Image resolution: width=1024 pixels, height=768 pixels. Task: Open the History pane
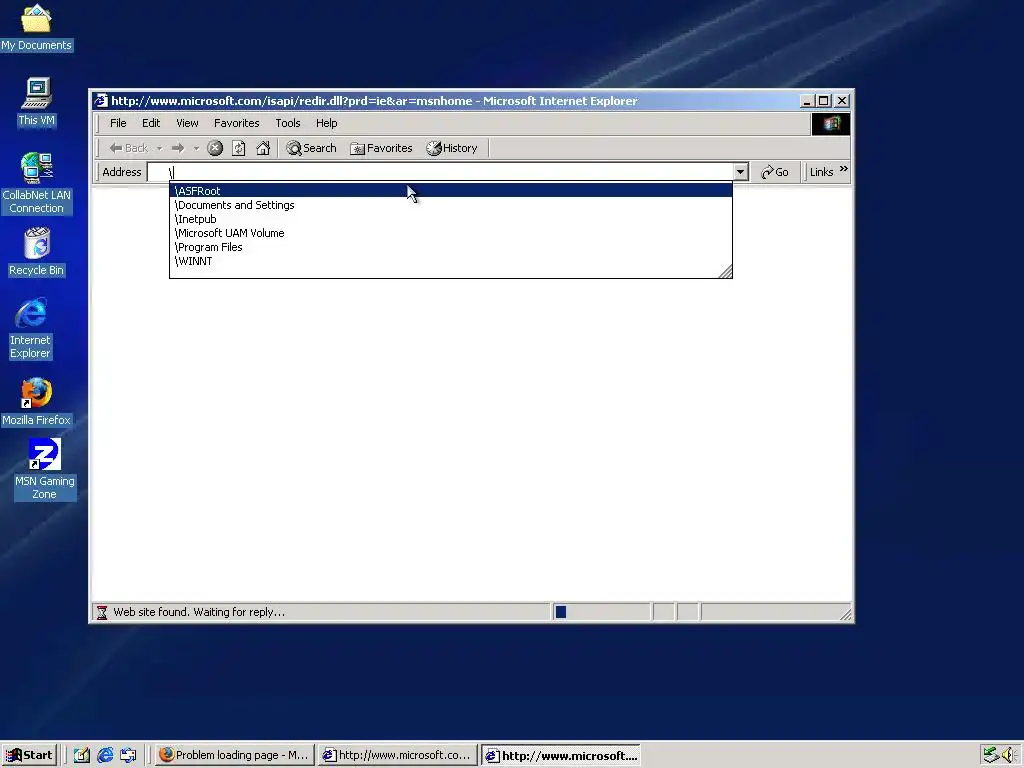point(452,148)
